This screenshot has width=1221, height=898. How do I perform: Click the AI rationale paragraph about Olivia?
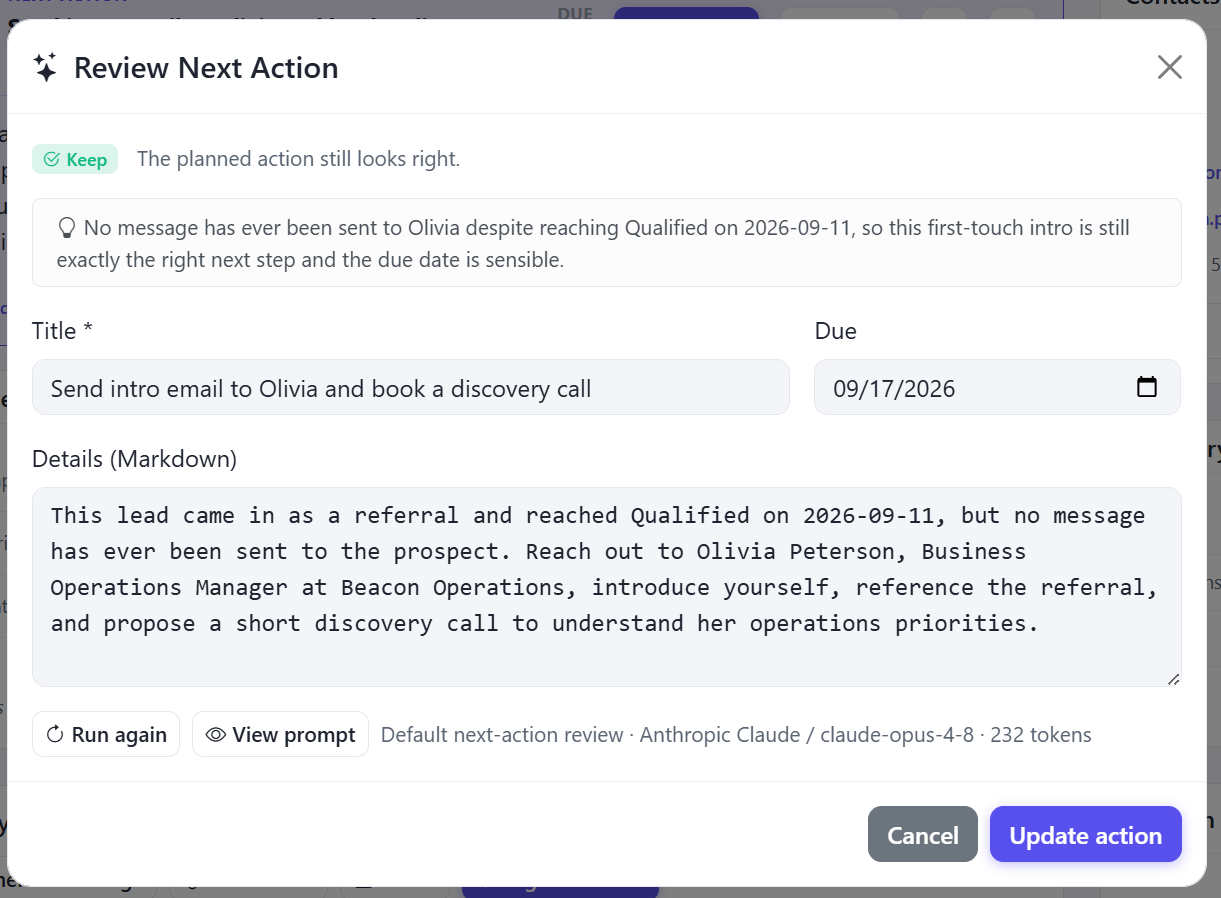593,244
